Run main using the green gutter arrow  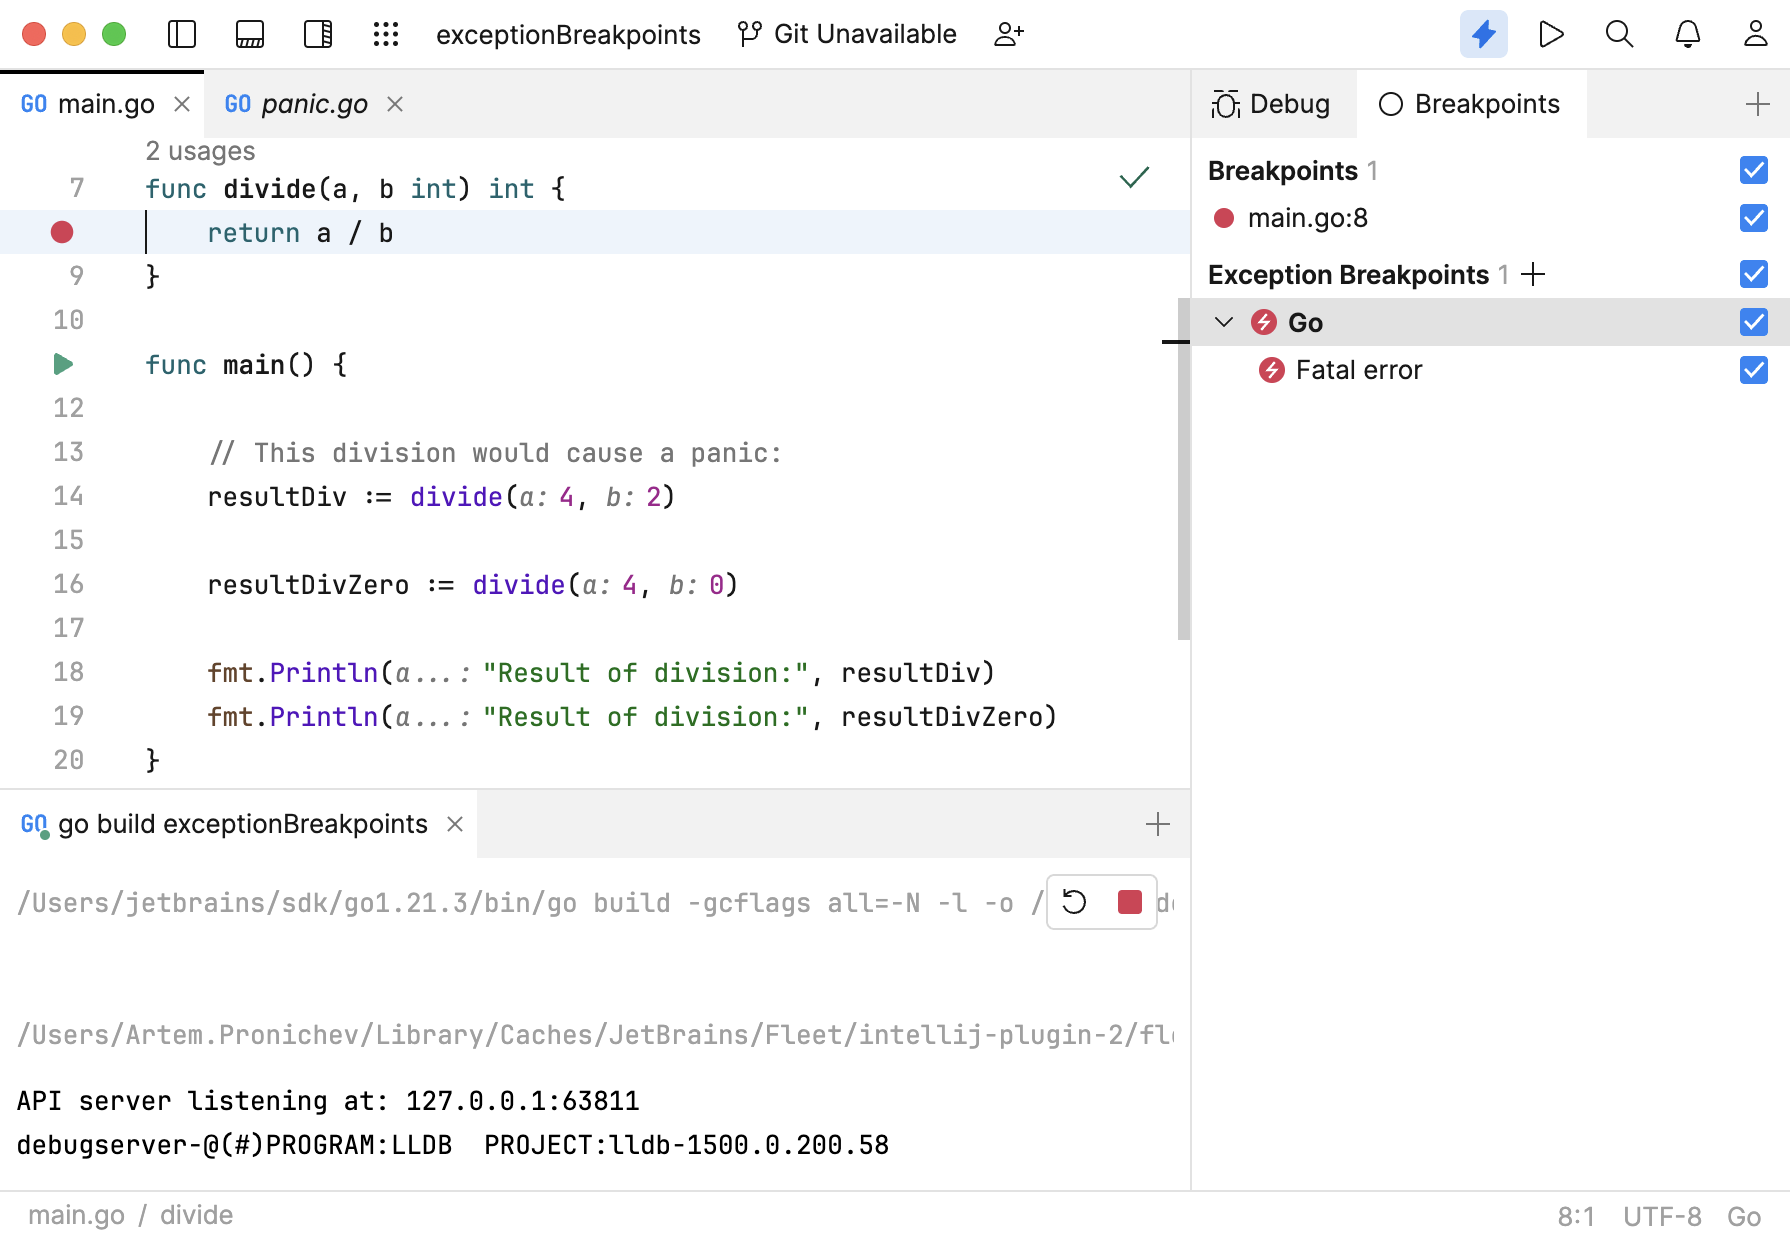[62, 364]
